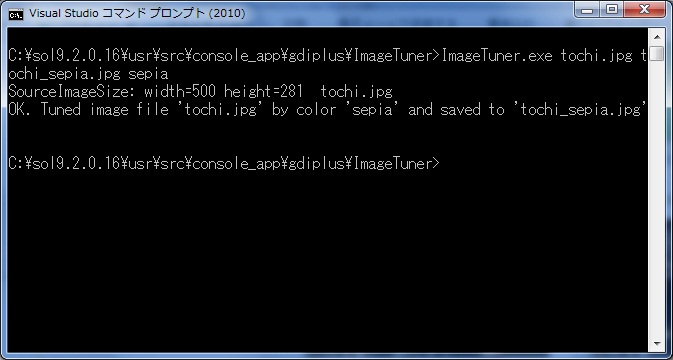This screenshot has height=360, width=673.
Task: Click the quoted 'sepia' color name in the OK line
Action: tap(373, 110)
